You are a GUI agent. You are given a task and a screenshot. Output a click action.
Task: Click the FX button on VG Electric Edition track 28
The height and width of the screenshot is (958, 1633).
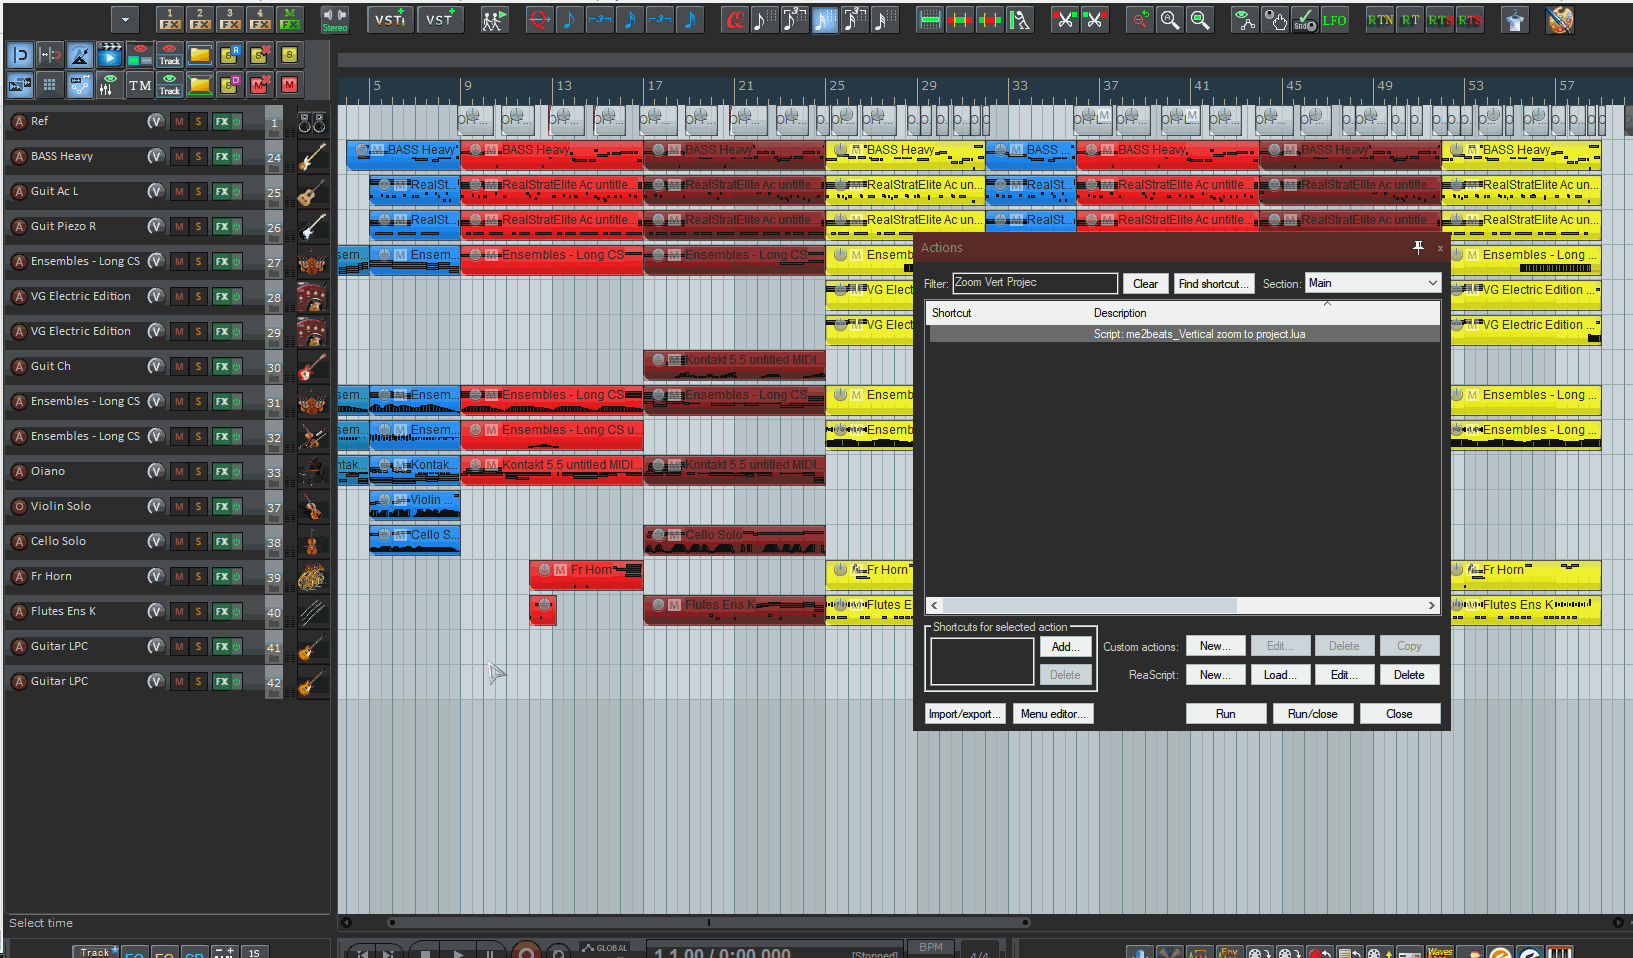[x=221, y=297]
